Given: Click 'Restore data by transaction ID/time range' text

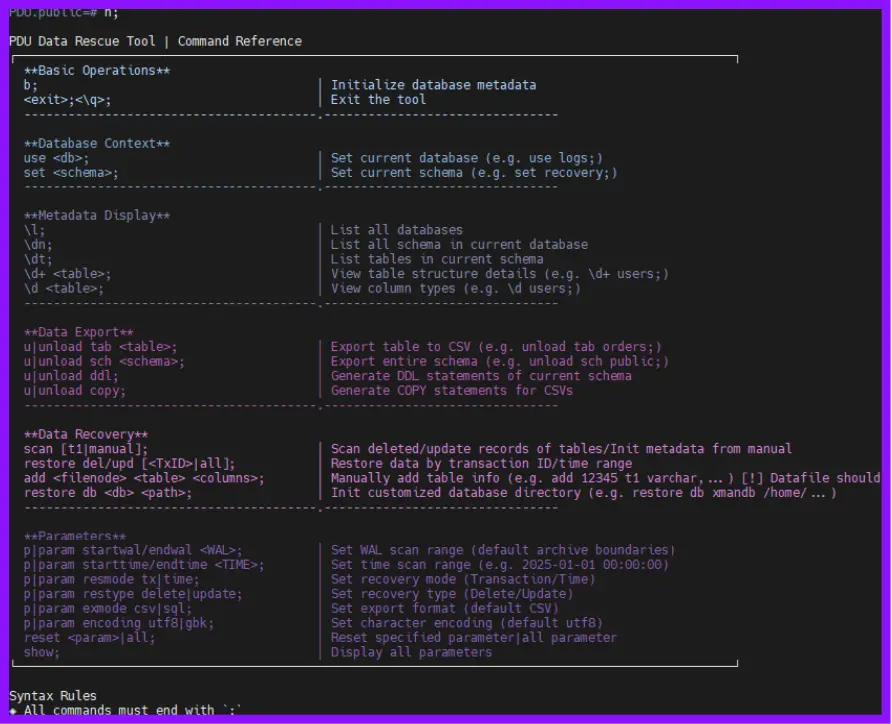Looking at the screenshot, I should click(x=481, y=464).
